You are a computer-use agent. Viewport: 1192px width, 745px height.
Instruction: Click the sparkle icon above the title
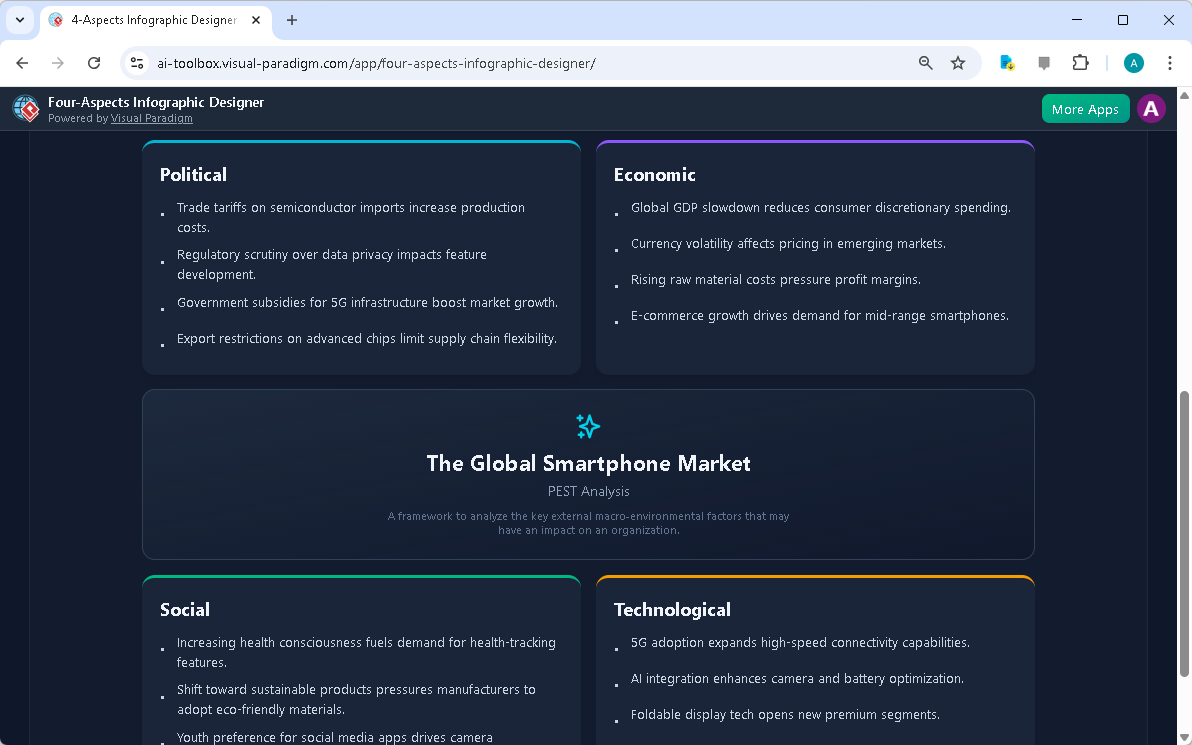(x=588, y=426)
